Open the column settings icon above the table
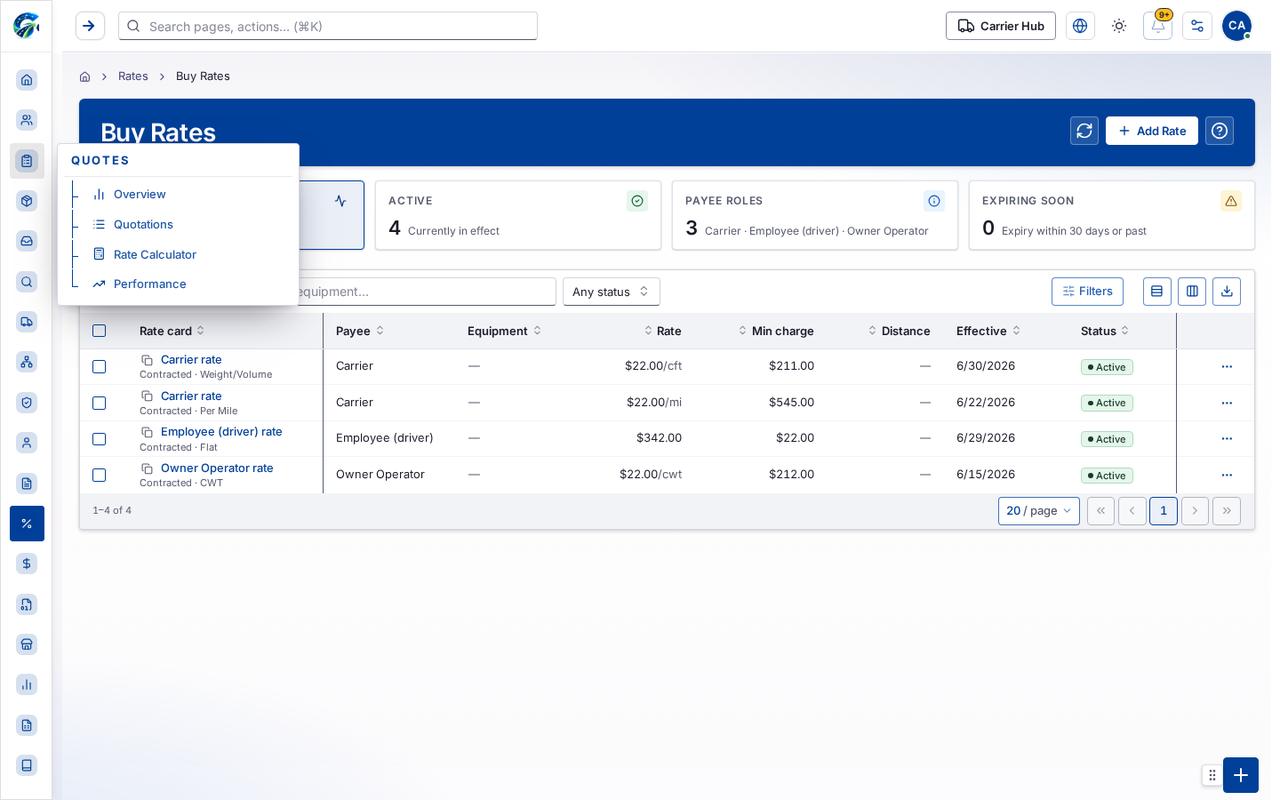 1192,291
